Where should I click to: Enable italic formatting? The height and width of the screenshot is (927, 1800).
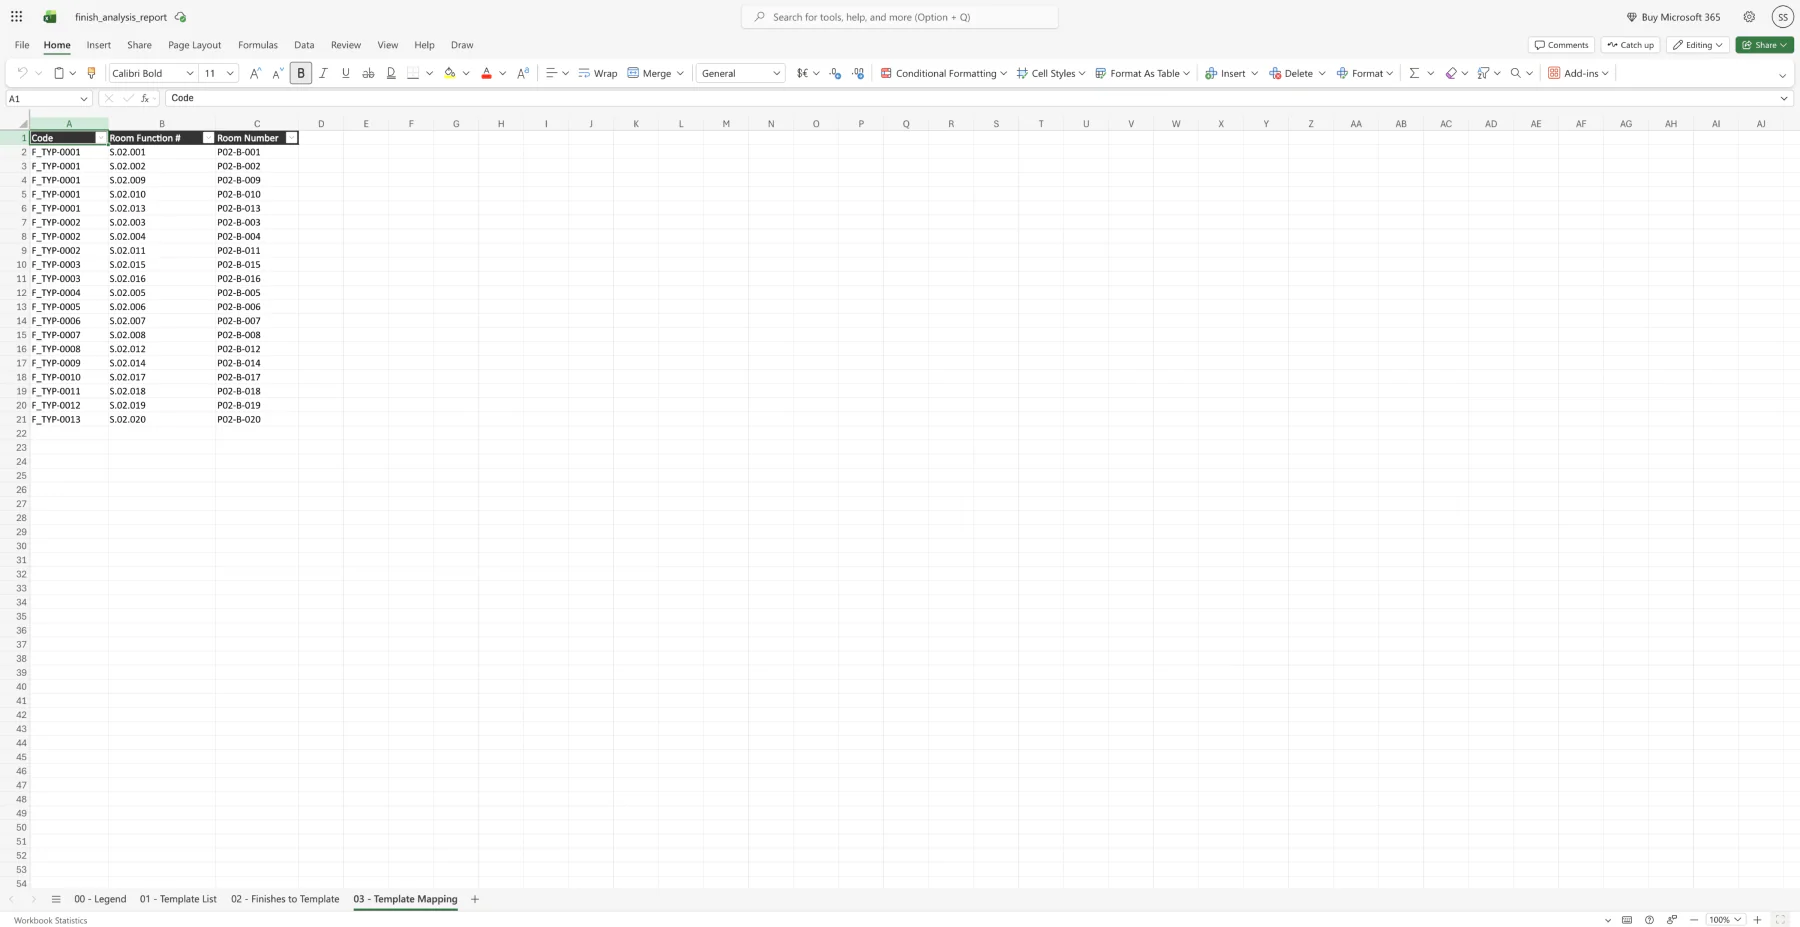coord(323,72)
